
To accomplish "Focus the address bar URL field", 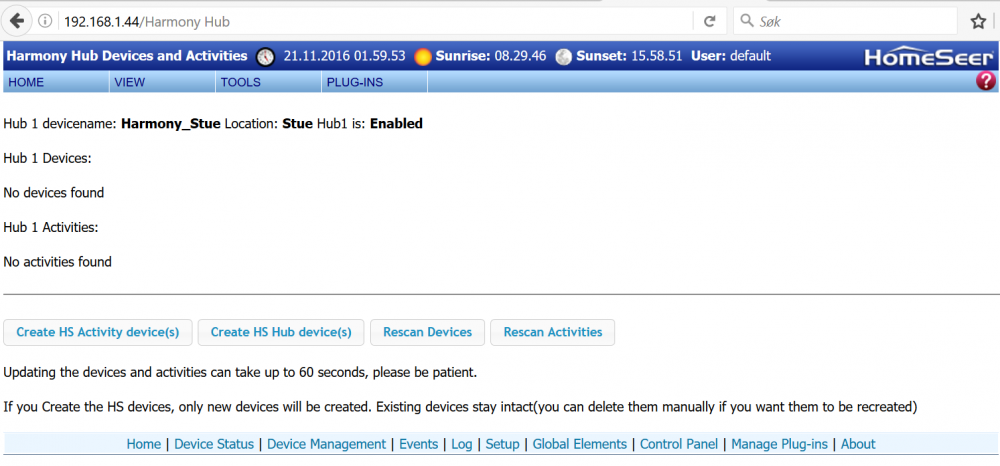I will click(376, 22).
